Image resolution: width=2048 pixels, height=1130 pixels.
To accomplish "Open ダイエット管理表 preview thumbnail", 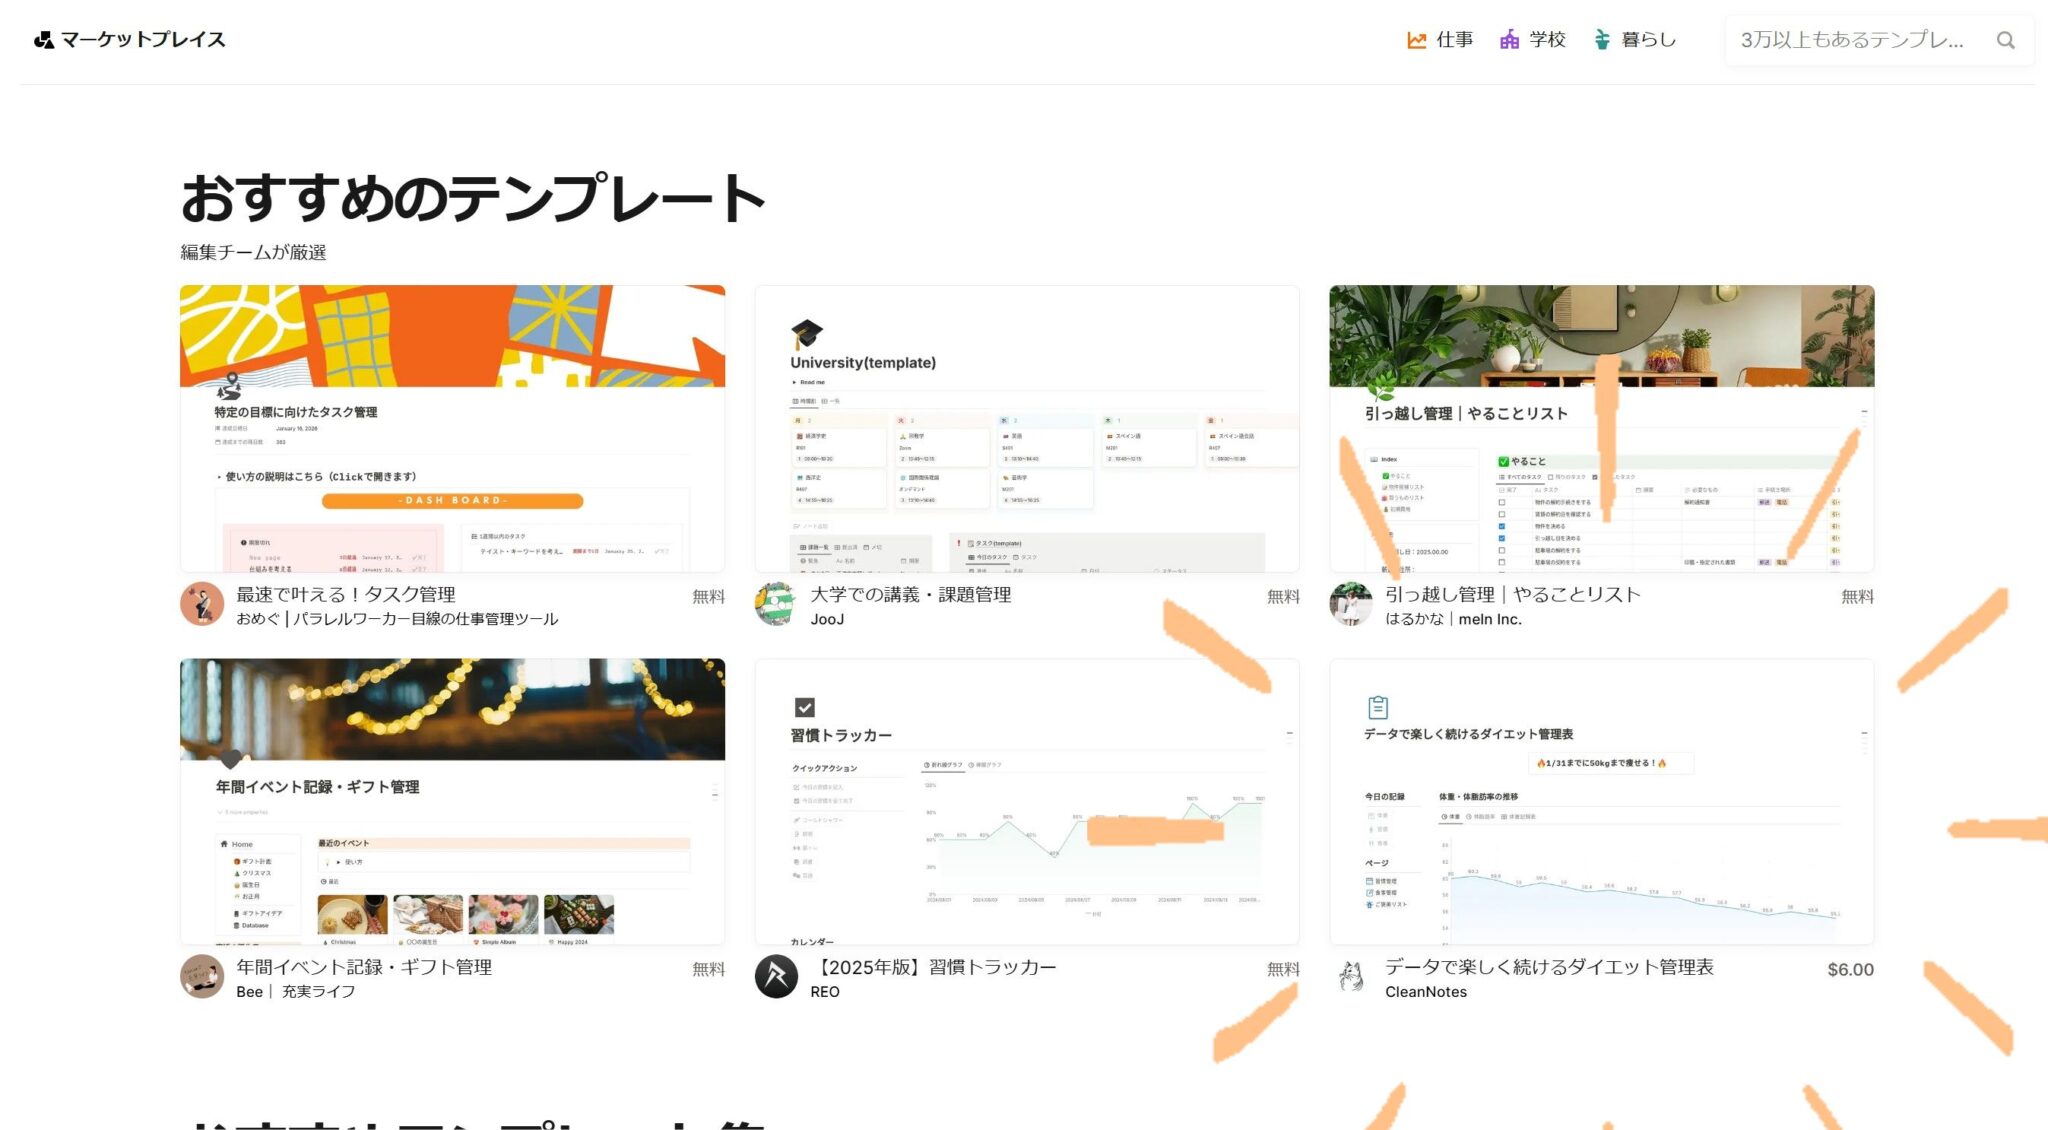I will click(x=1600, y=801).
